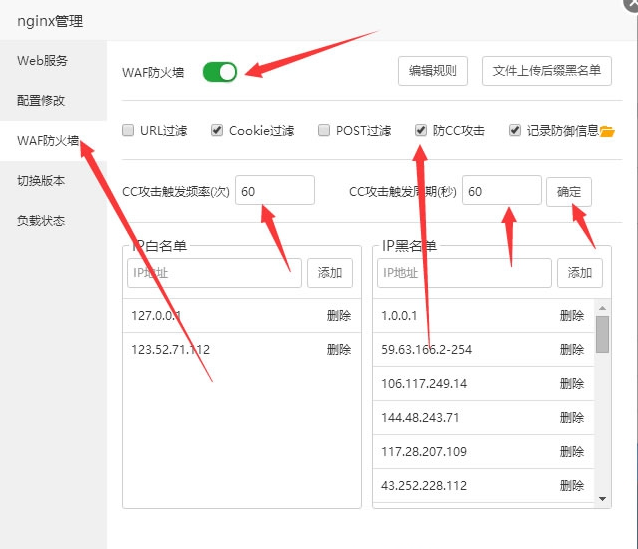Switch to the 配置修改 tab
The height and width of the screenshot is (549, 638).
point(42,100)
